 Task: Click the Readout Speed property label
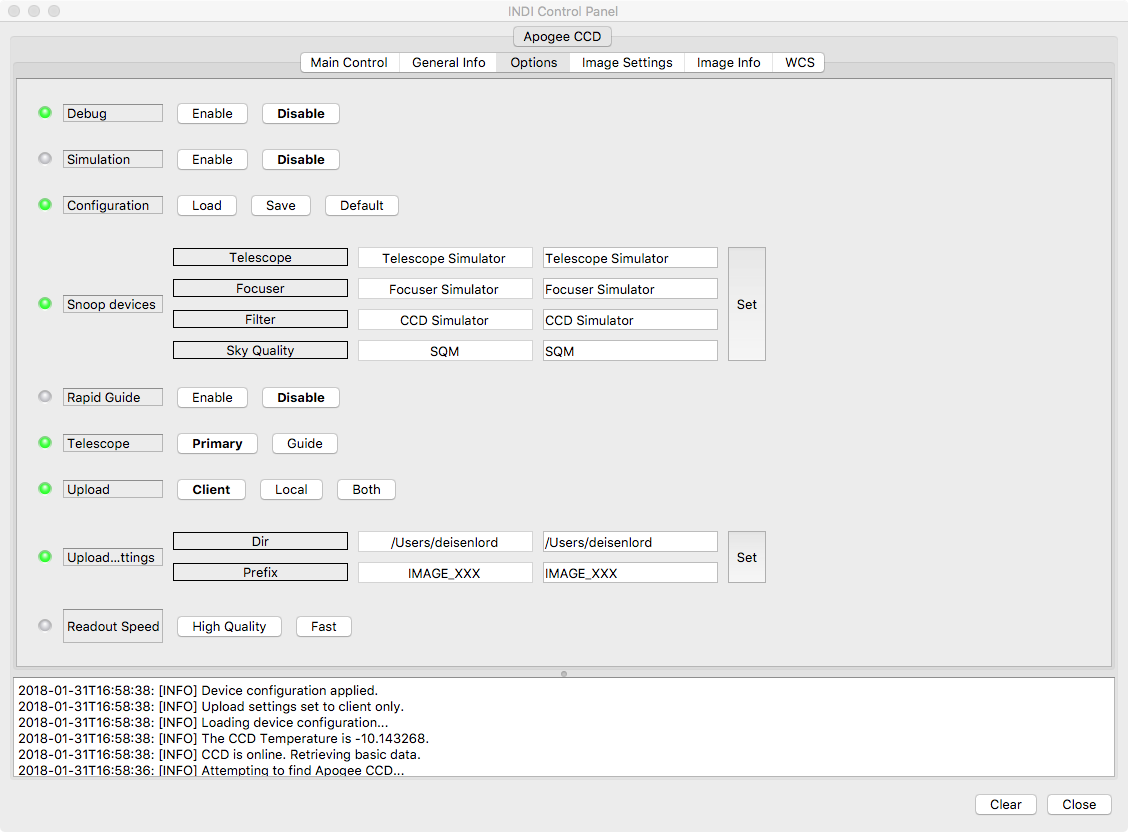coord(113,626)
